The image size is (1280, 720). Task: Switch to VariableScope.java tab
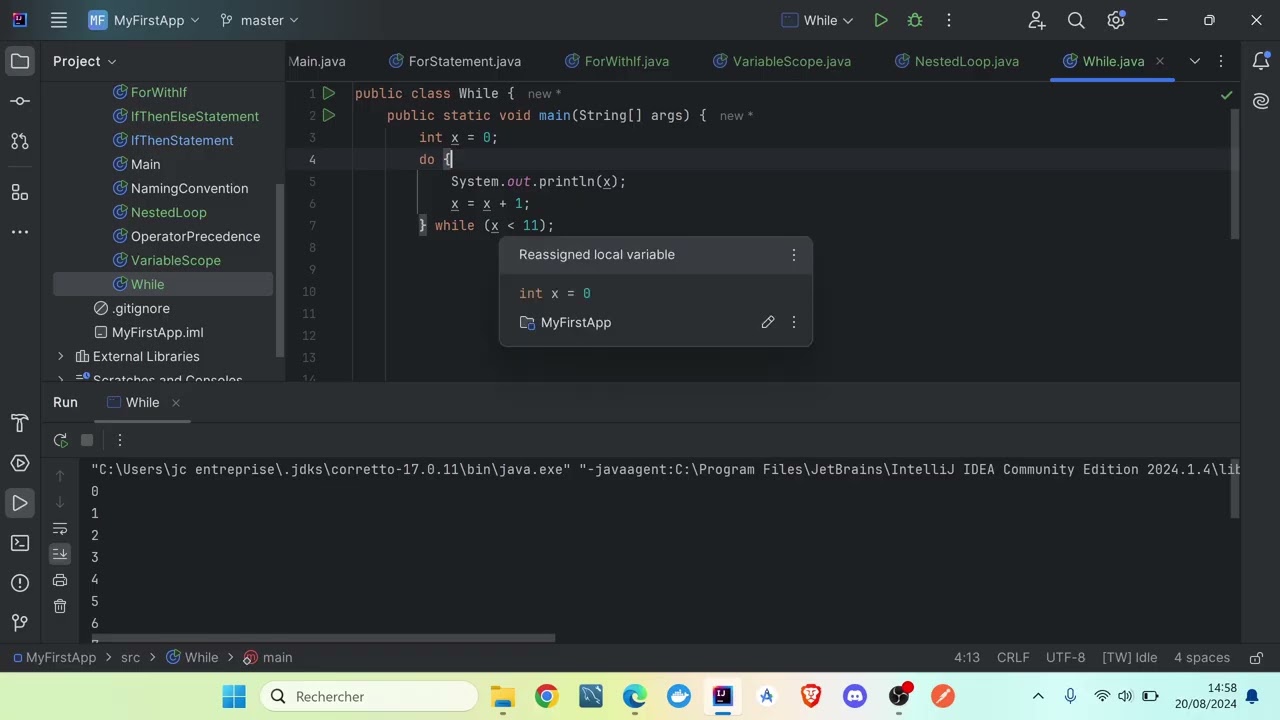click(x=782, y=61)
